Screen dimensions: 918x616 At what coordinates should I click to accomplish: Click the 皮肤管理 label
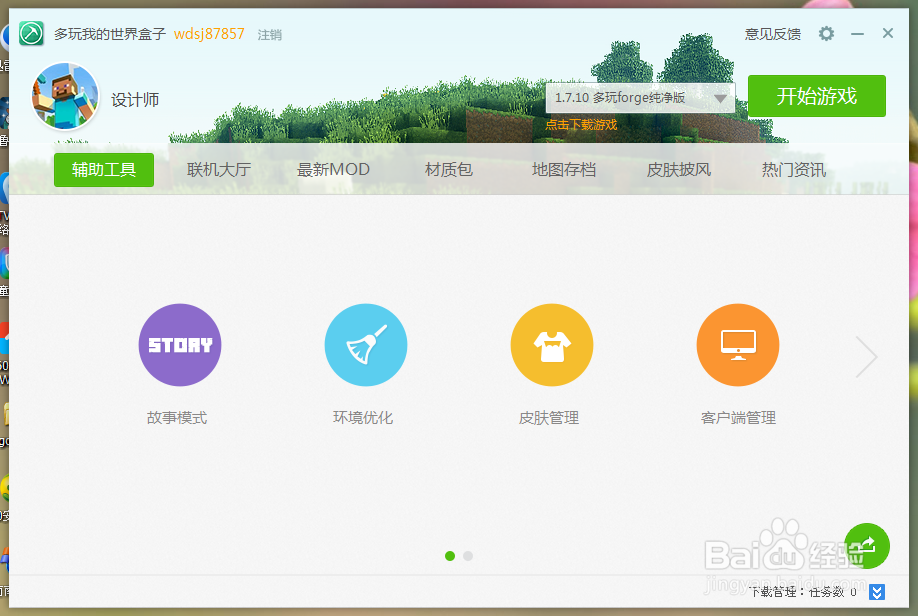tap(549, 417)
